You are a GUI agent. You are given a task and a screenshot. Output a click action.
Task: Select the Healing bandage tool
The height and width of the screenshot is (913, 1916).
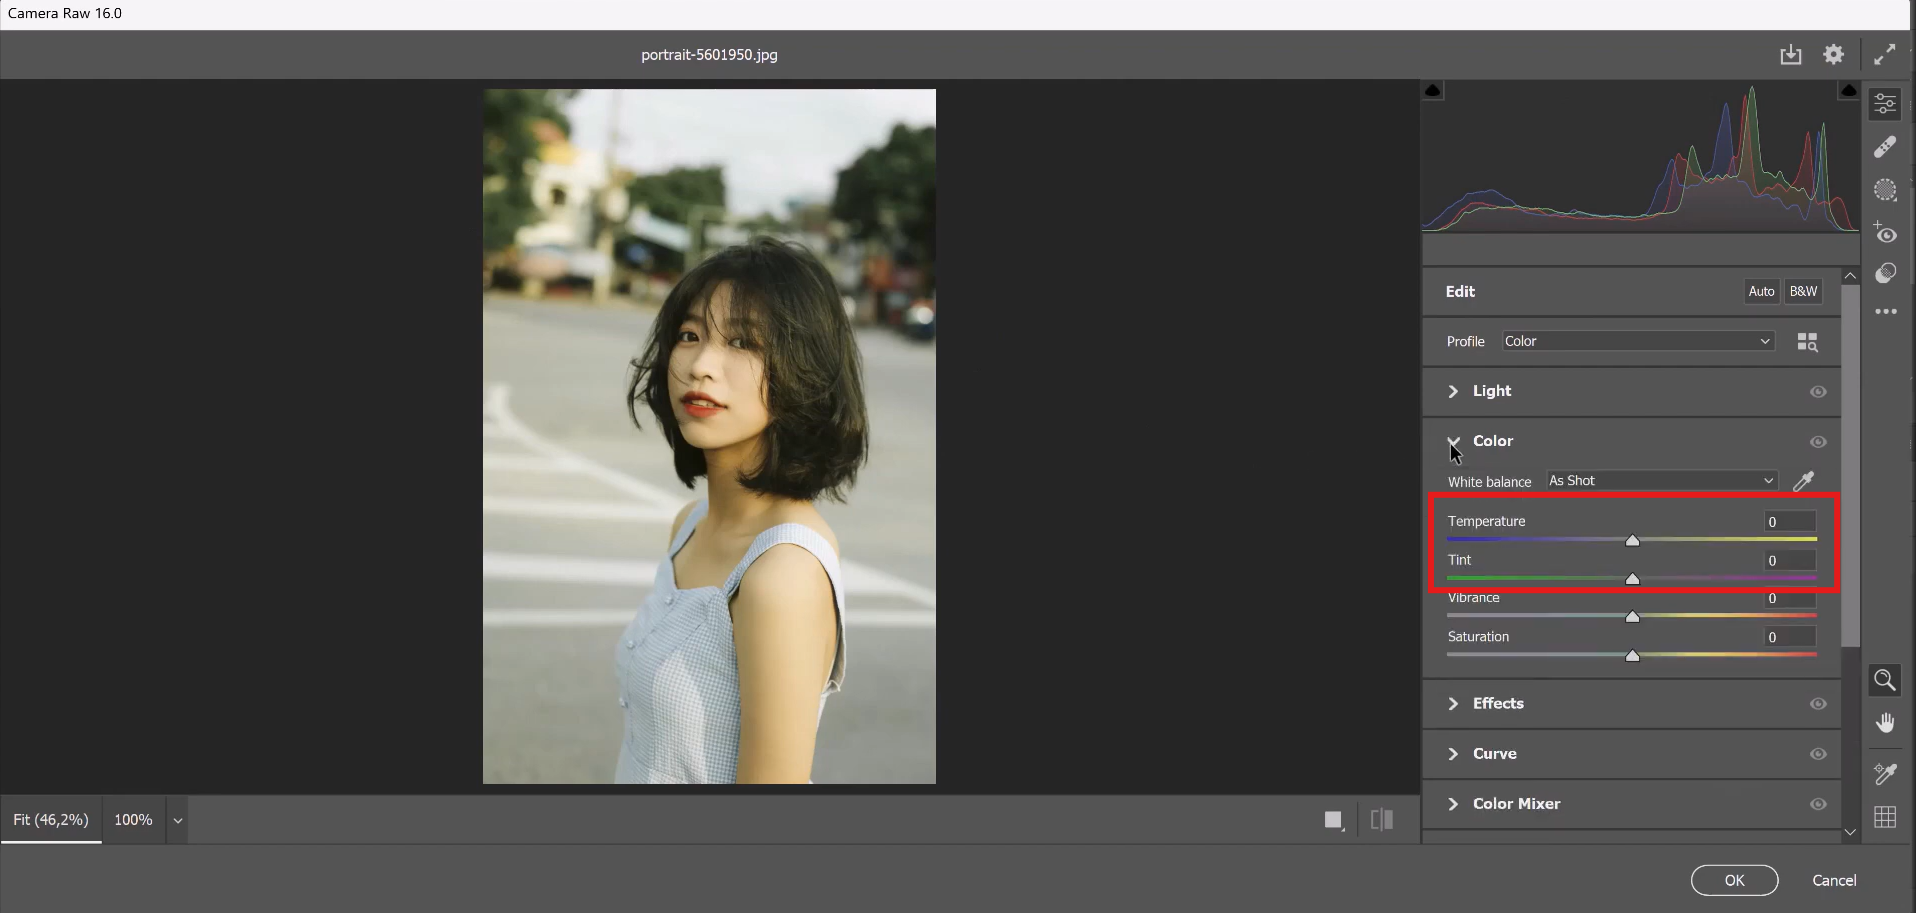[x=1885, y=147]
